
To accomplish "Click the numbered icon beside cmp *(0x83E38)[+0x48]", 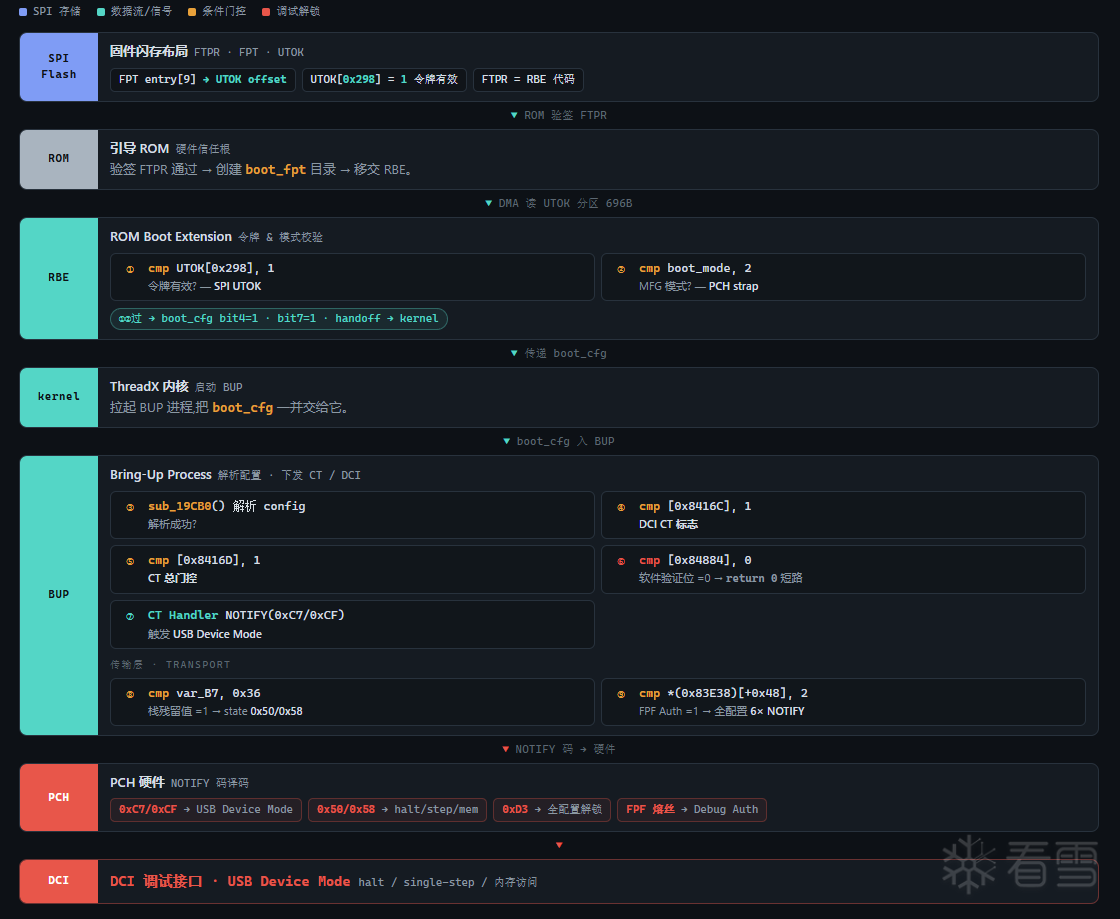I will pos(621,694).
